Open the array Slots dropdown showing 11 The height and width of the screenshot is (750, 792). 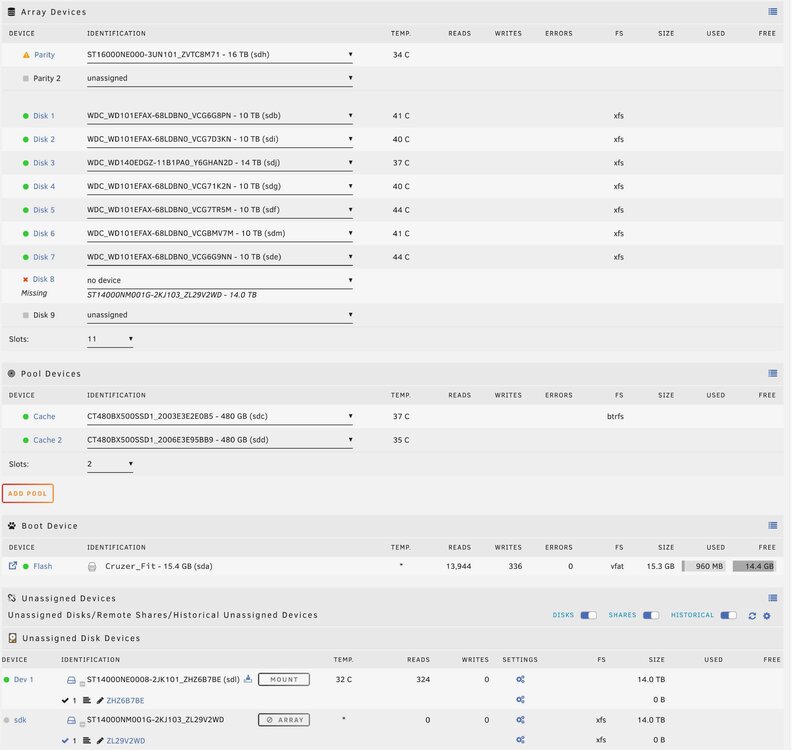pyautogui.click(x=110, y=339)
